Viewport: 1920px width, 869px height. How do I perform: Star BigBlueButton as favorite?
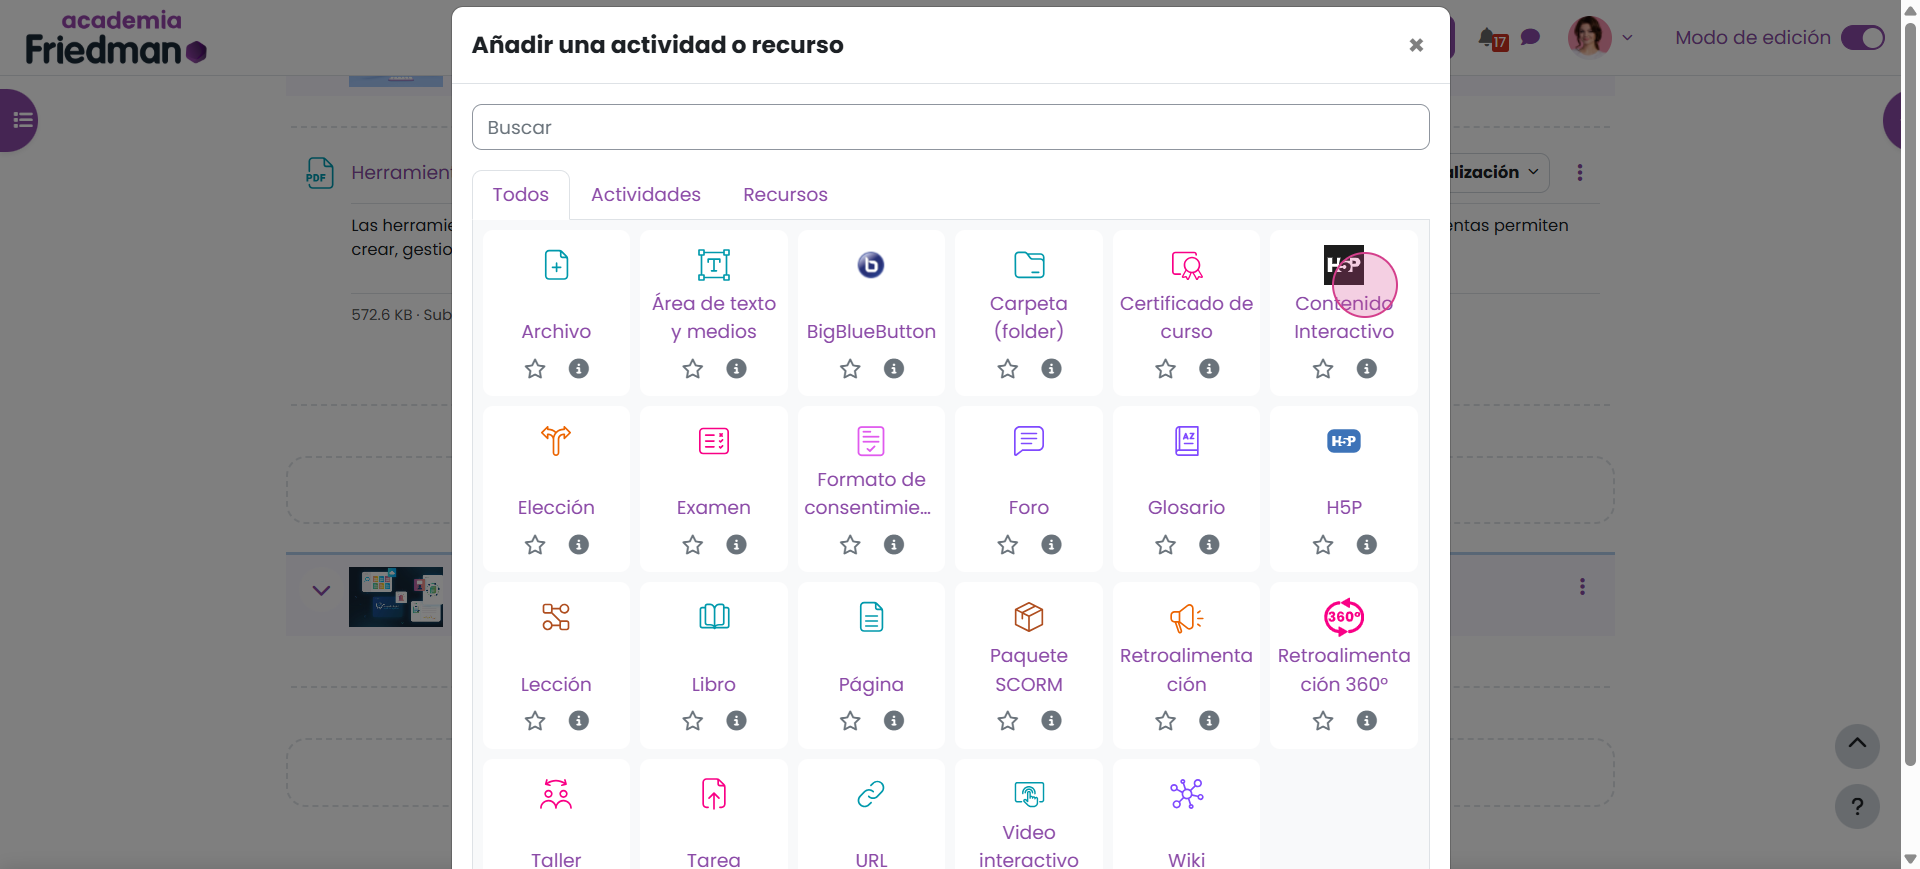[x=850, y=369]
